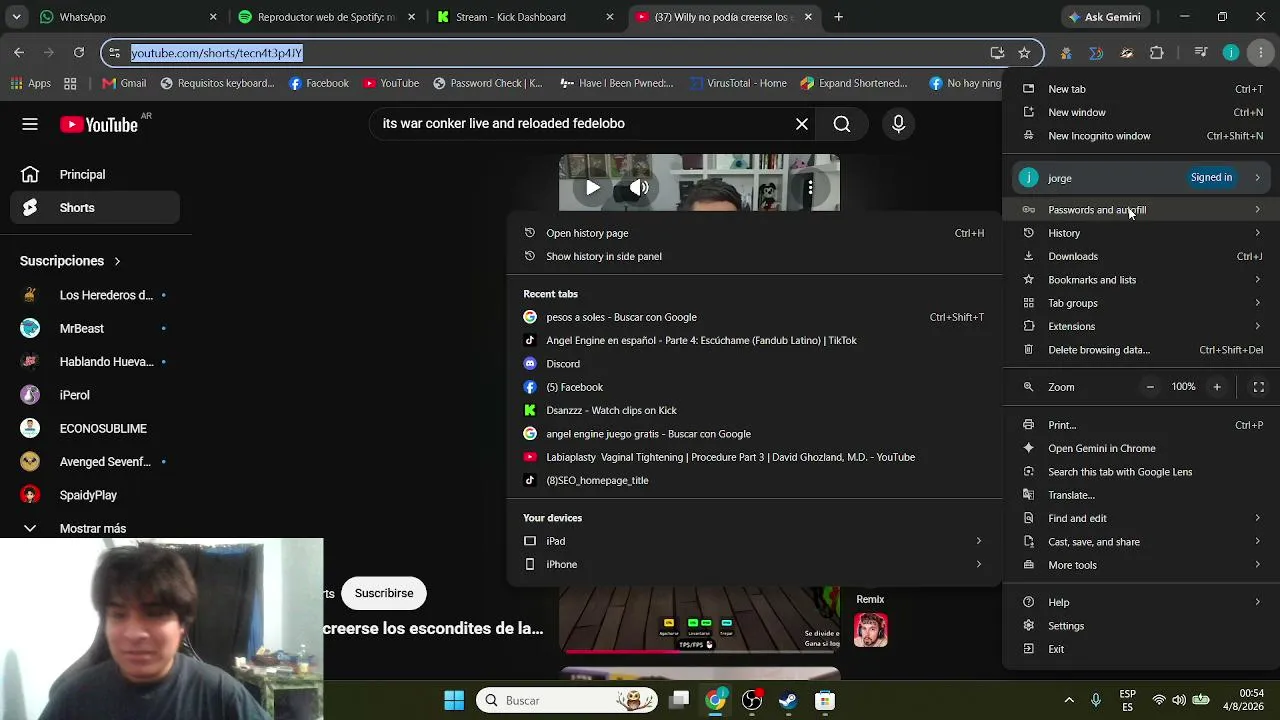Expand the More tools submenu

[1141, 565]
